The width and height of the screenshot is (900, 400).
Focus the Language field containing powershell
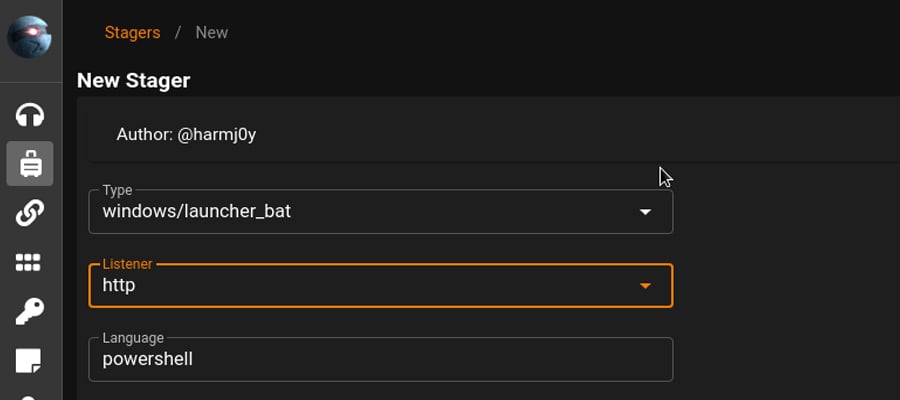(381, 359)
